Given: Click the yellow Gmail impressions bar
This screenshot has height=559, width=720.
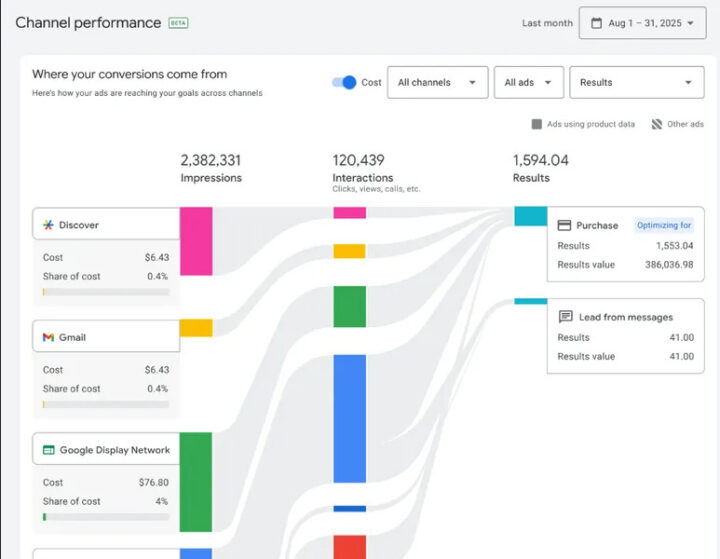Looking at the screenshot, I should tap(196, 328).
